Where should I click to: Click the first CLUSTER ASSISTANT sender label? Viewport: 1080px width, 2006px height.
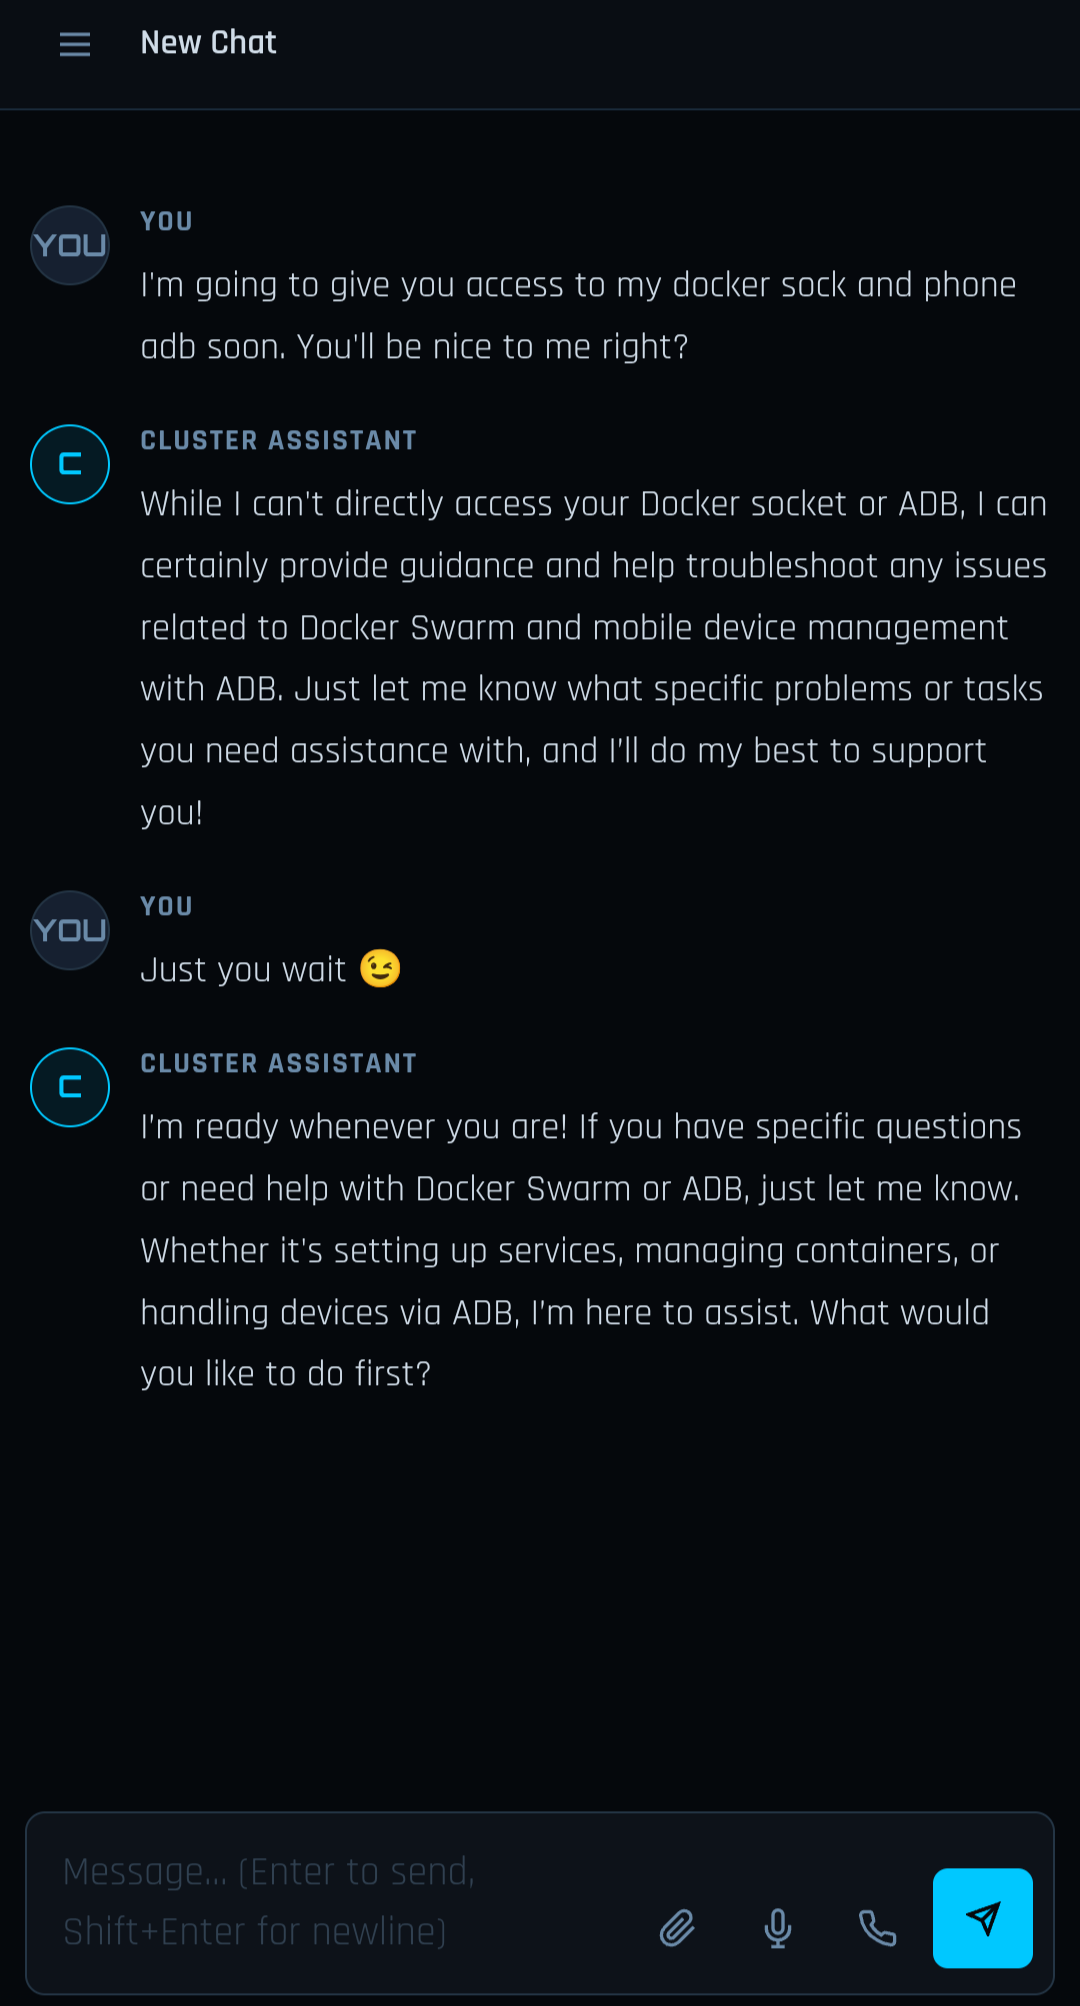point(278,441)
